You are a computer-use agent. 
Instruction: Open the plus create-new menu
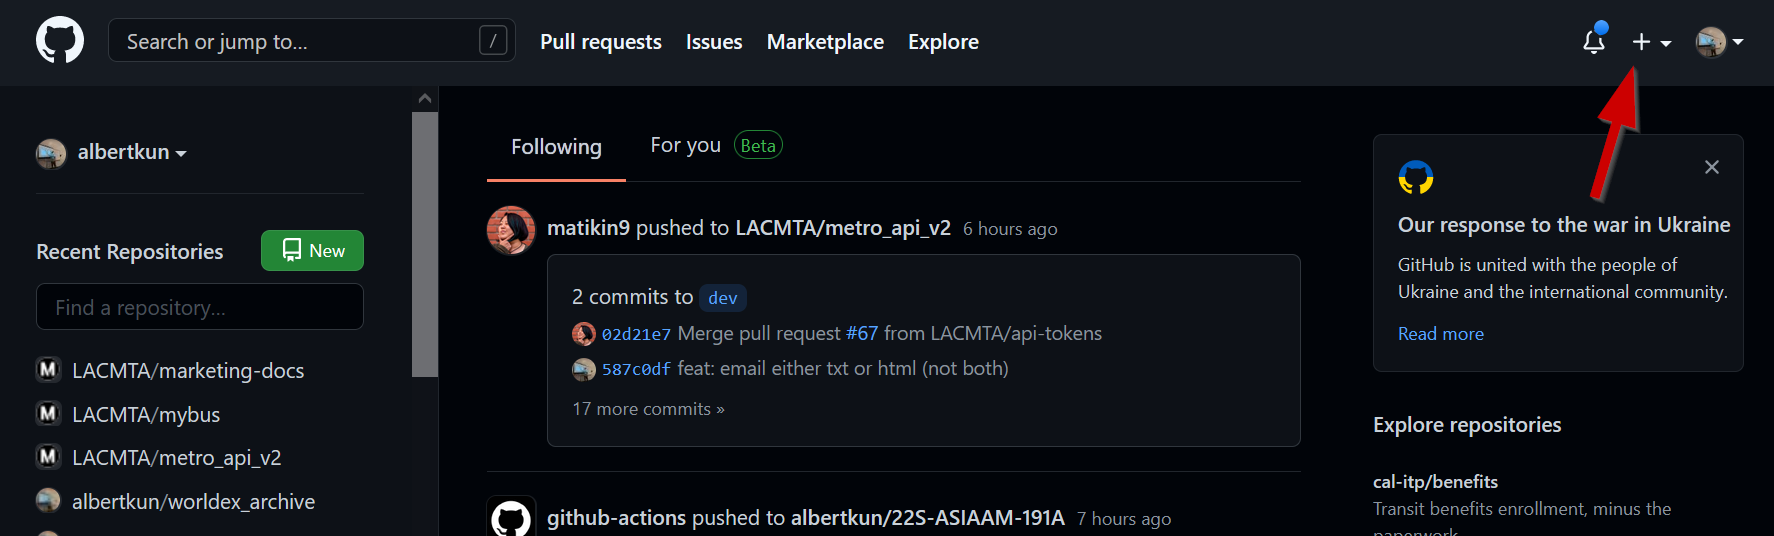point(1651,42)
